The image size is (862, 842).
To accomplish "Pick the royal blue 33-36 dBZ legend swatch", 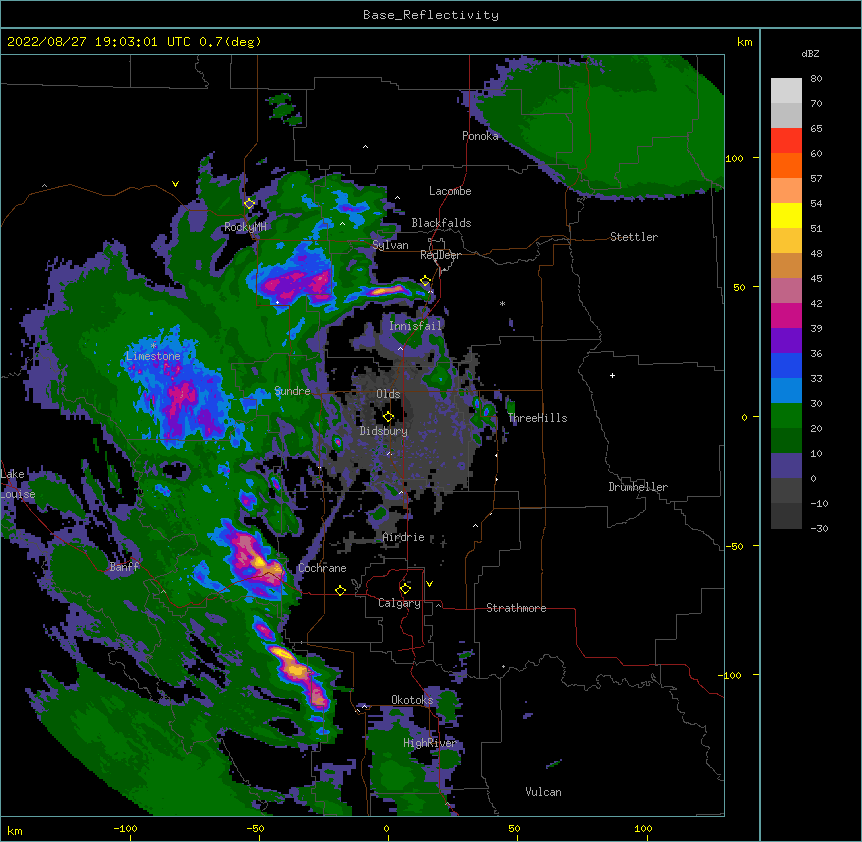I will coord(786,366).
